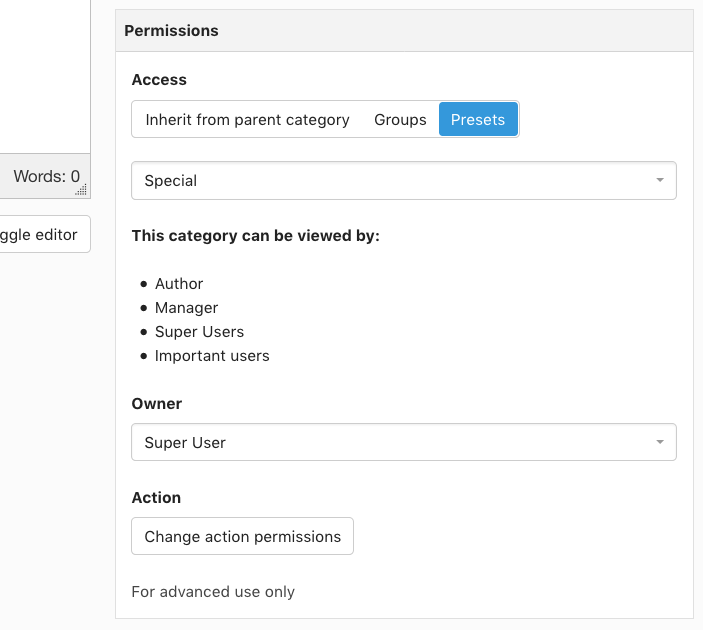Click the Manager list entry
Screen dimensions: 703x630
pos(186,308)
